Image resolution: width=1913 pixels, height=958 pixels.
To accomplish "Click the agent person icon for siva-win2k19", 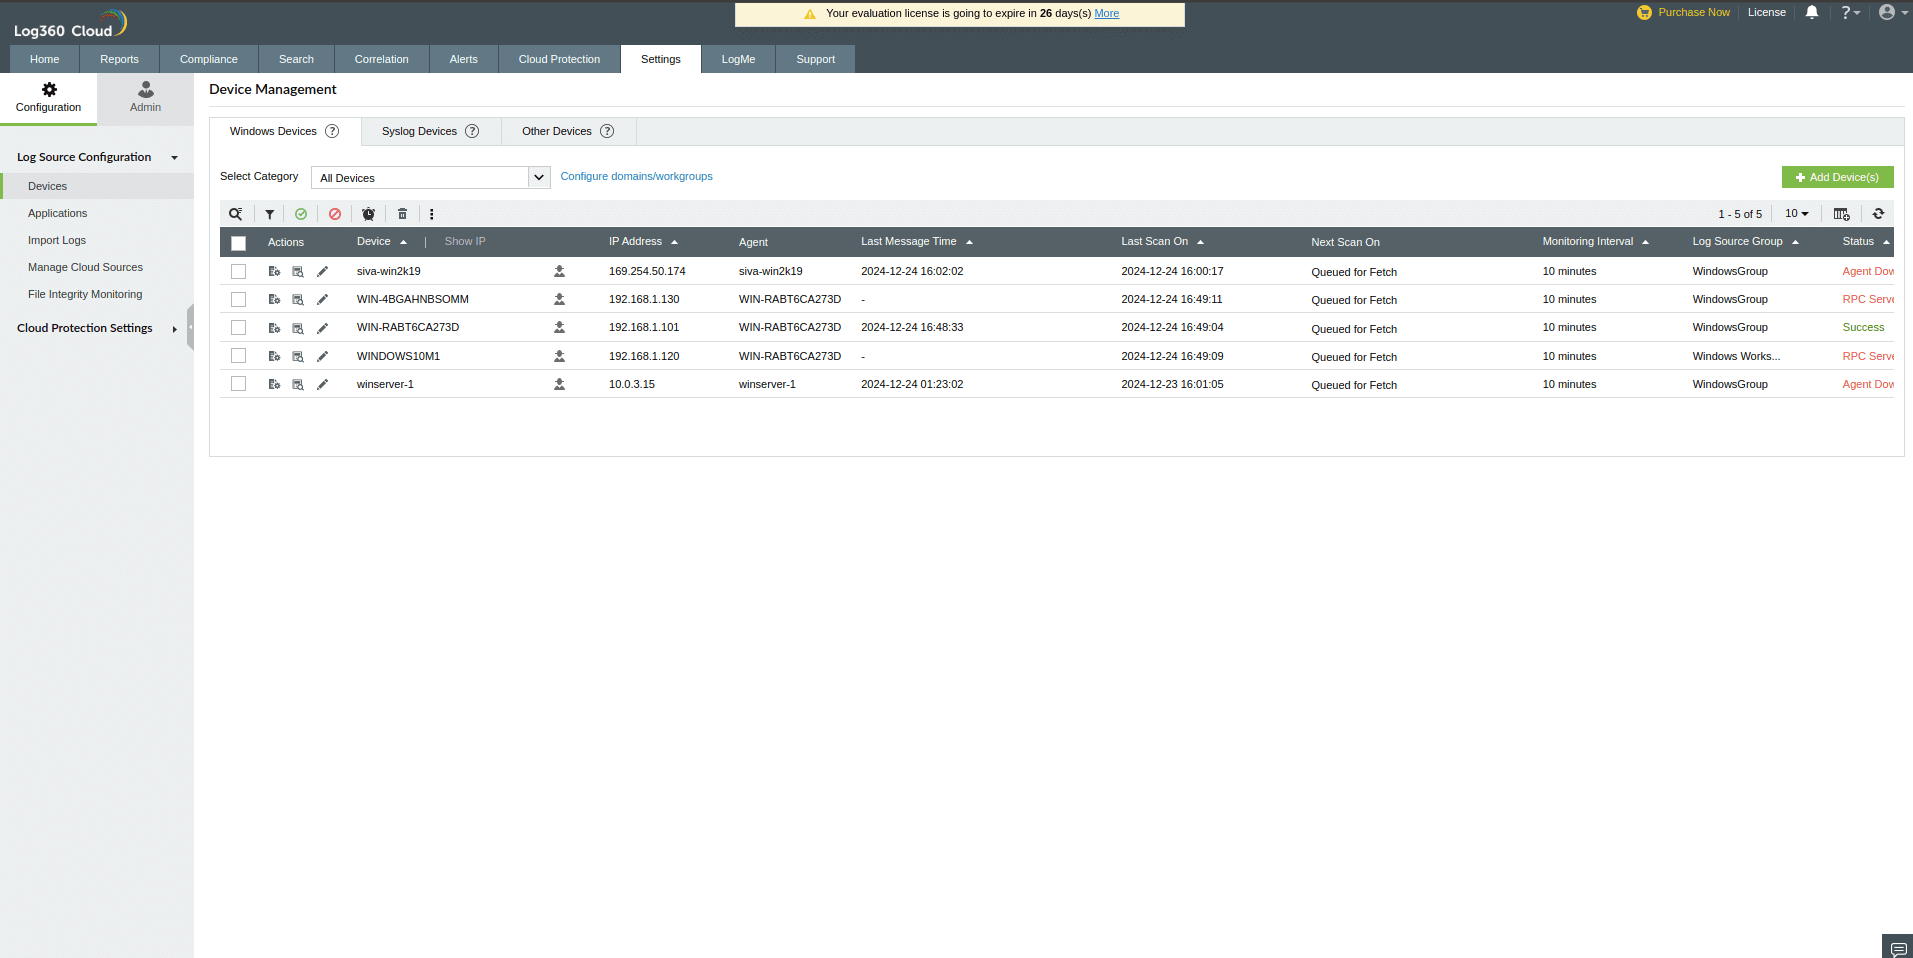I will (x=559, y=271).
